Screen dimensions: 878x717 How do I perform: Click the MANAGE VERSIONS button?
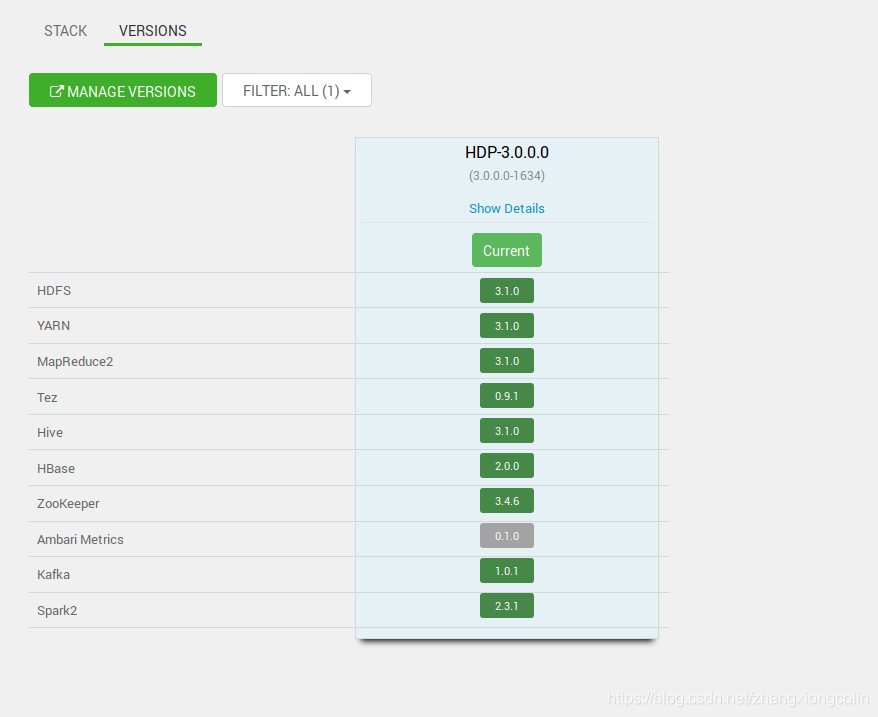[123, 90]
